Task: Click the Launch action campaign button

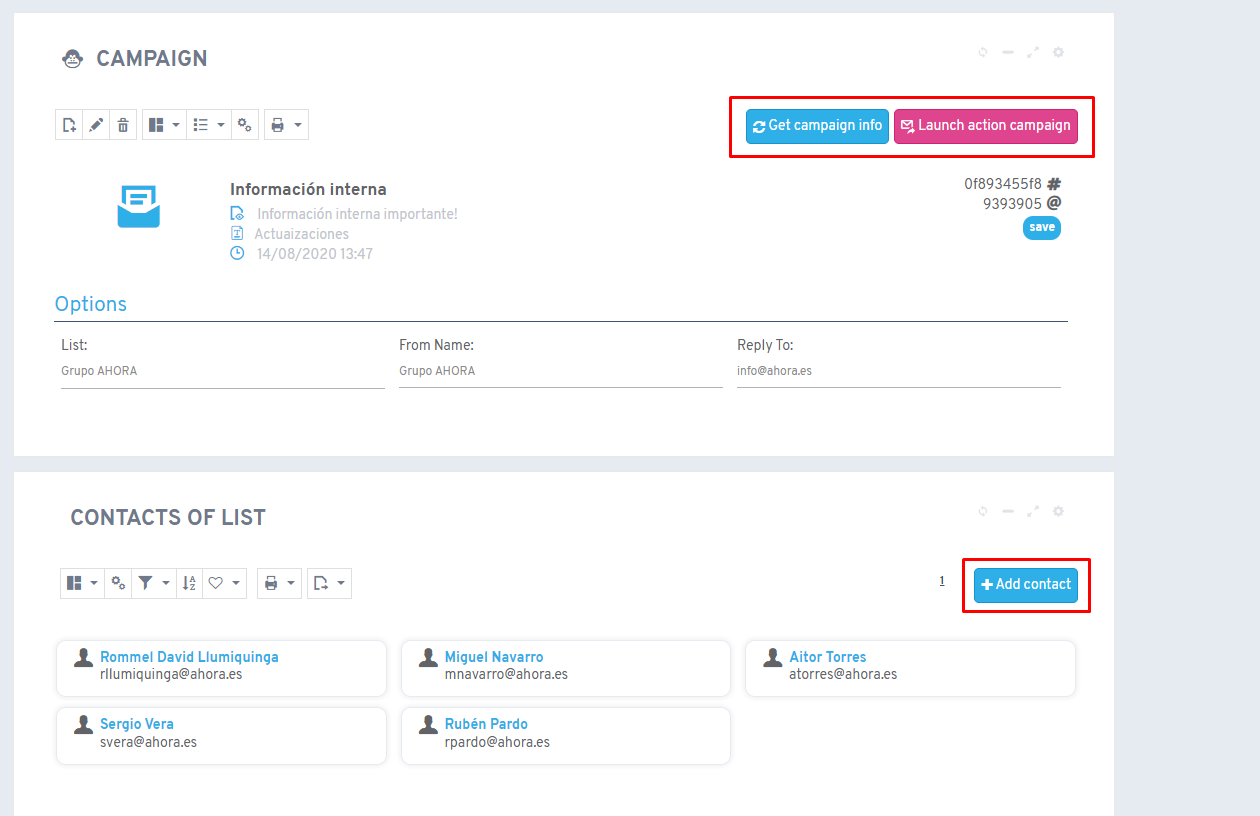Action: point(986,126)
